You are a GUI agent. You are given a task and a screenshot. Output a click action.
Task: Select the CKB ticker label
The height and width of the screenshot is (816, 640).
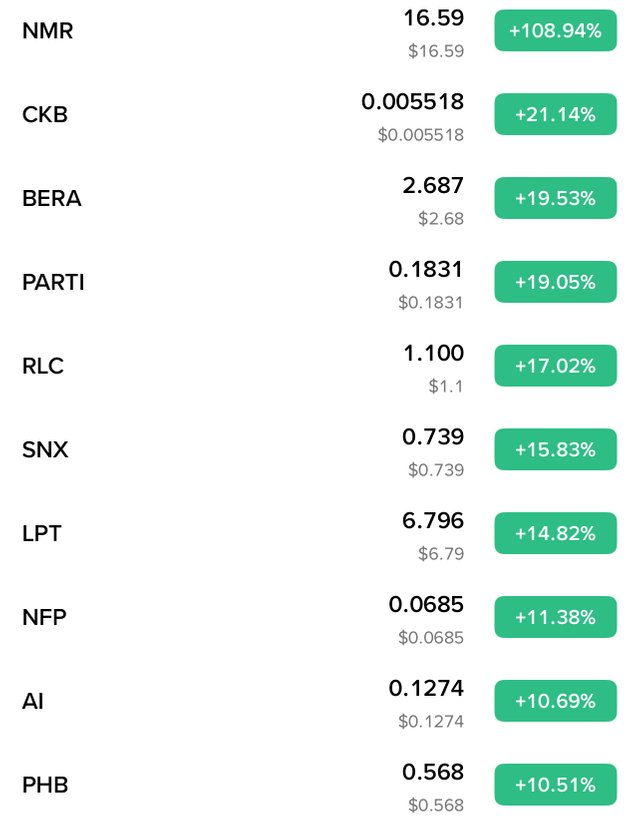pyautogui.click(x=45, y=114)
